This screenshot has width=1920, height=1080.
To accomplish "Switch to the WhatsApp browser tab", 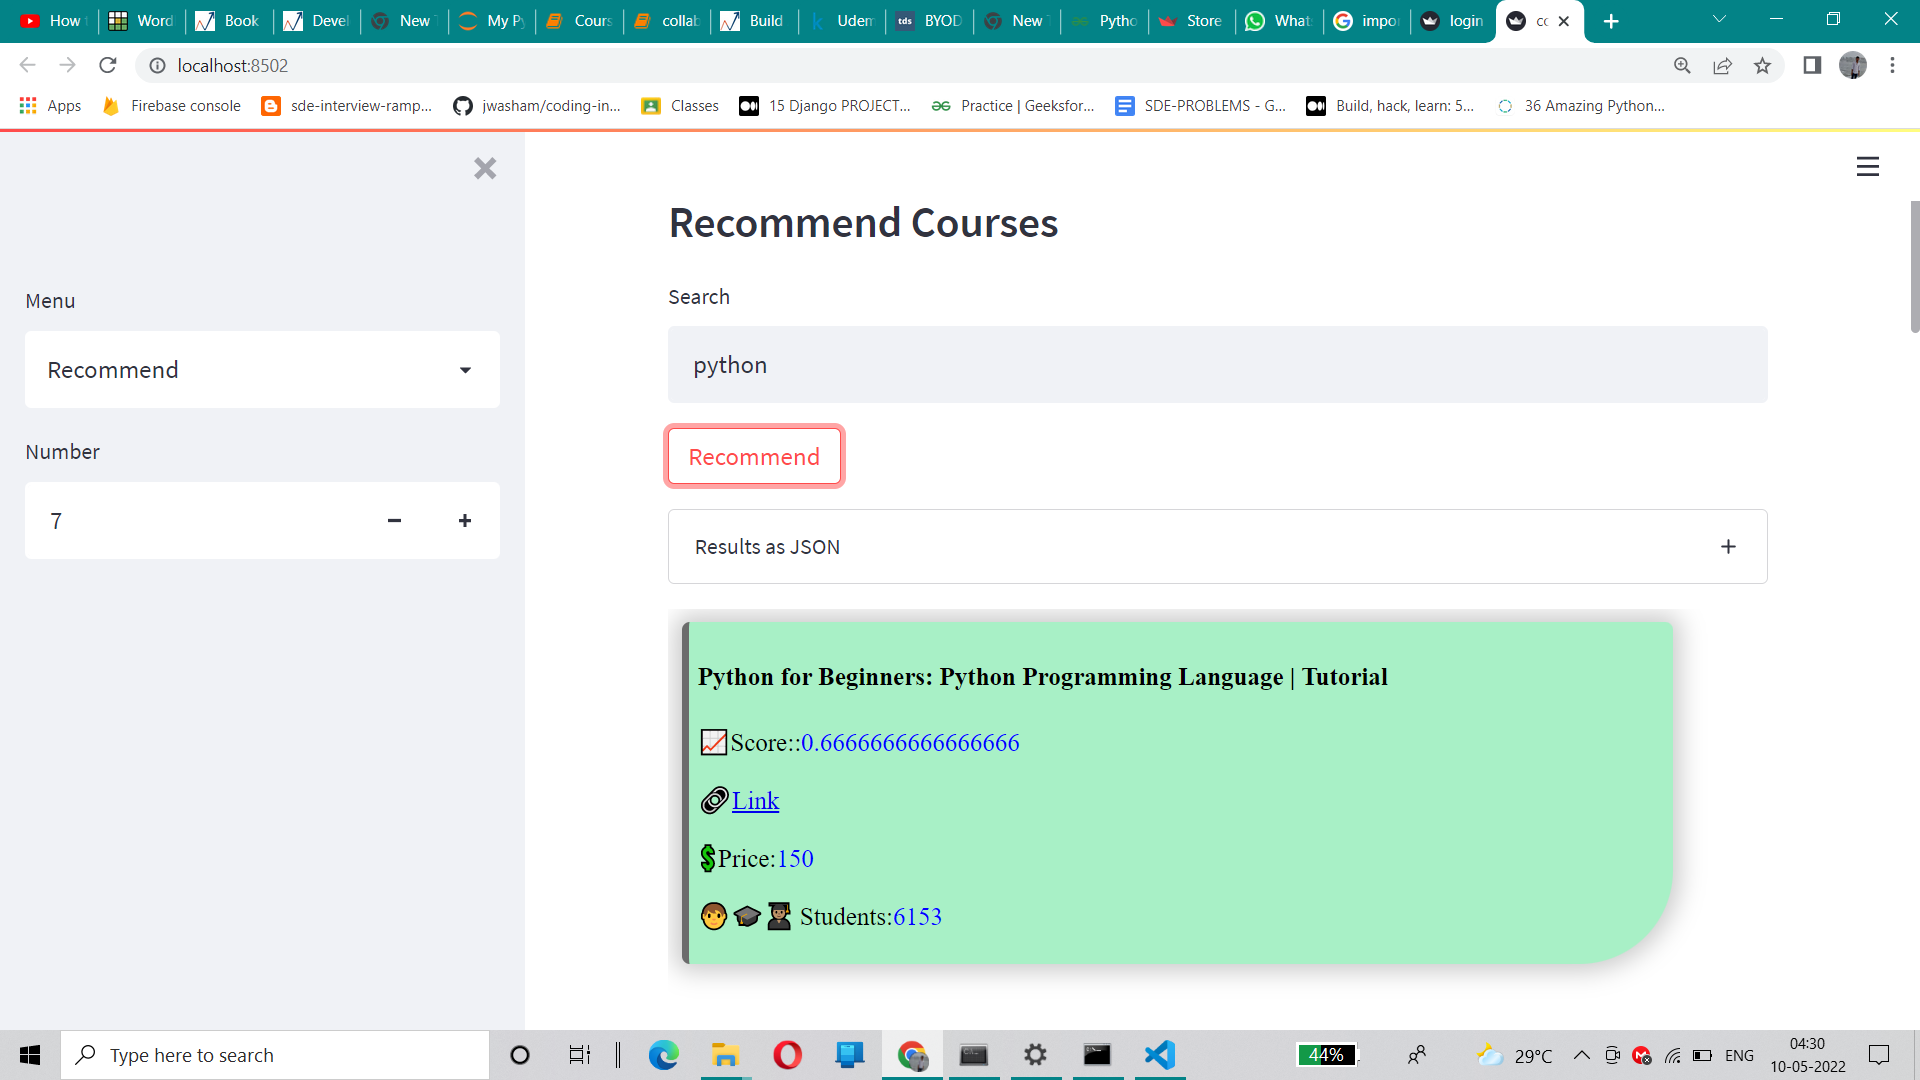I will pyautogui.click(x=1279, y=20).
